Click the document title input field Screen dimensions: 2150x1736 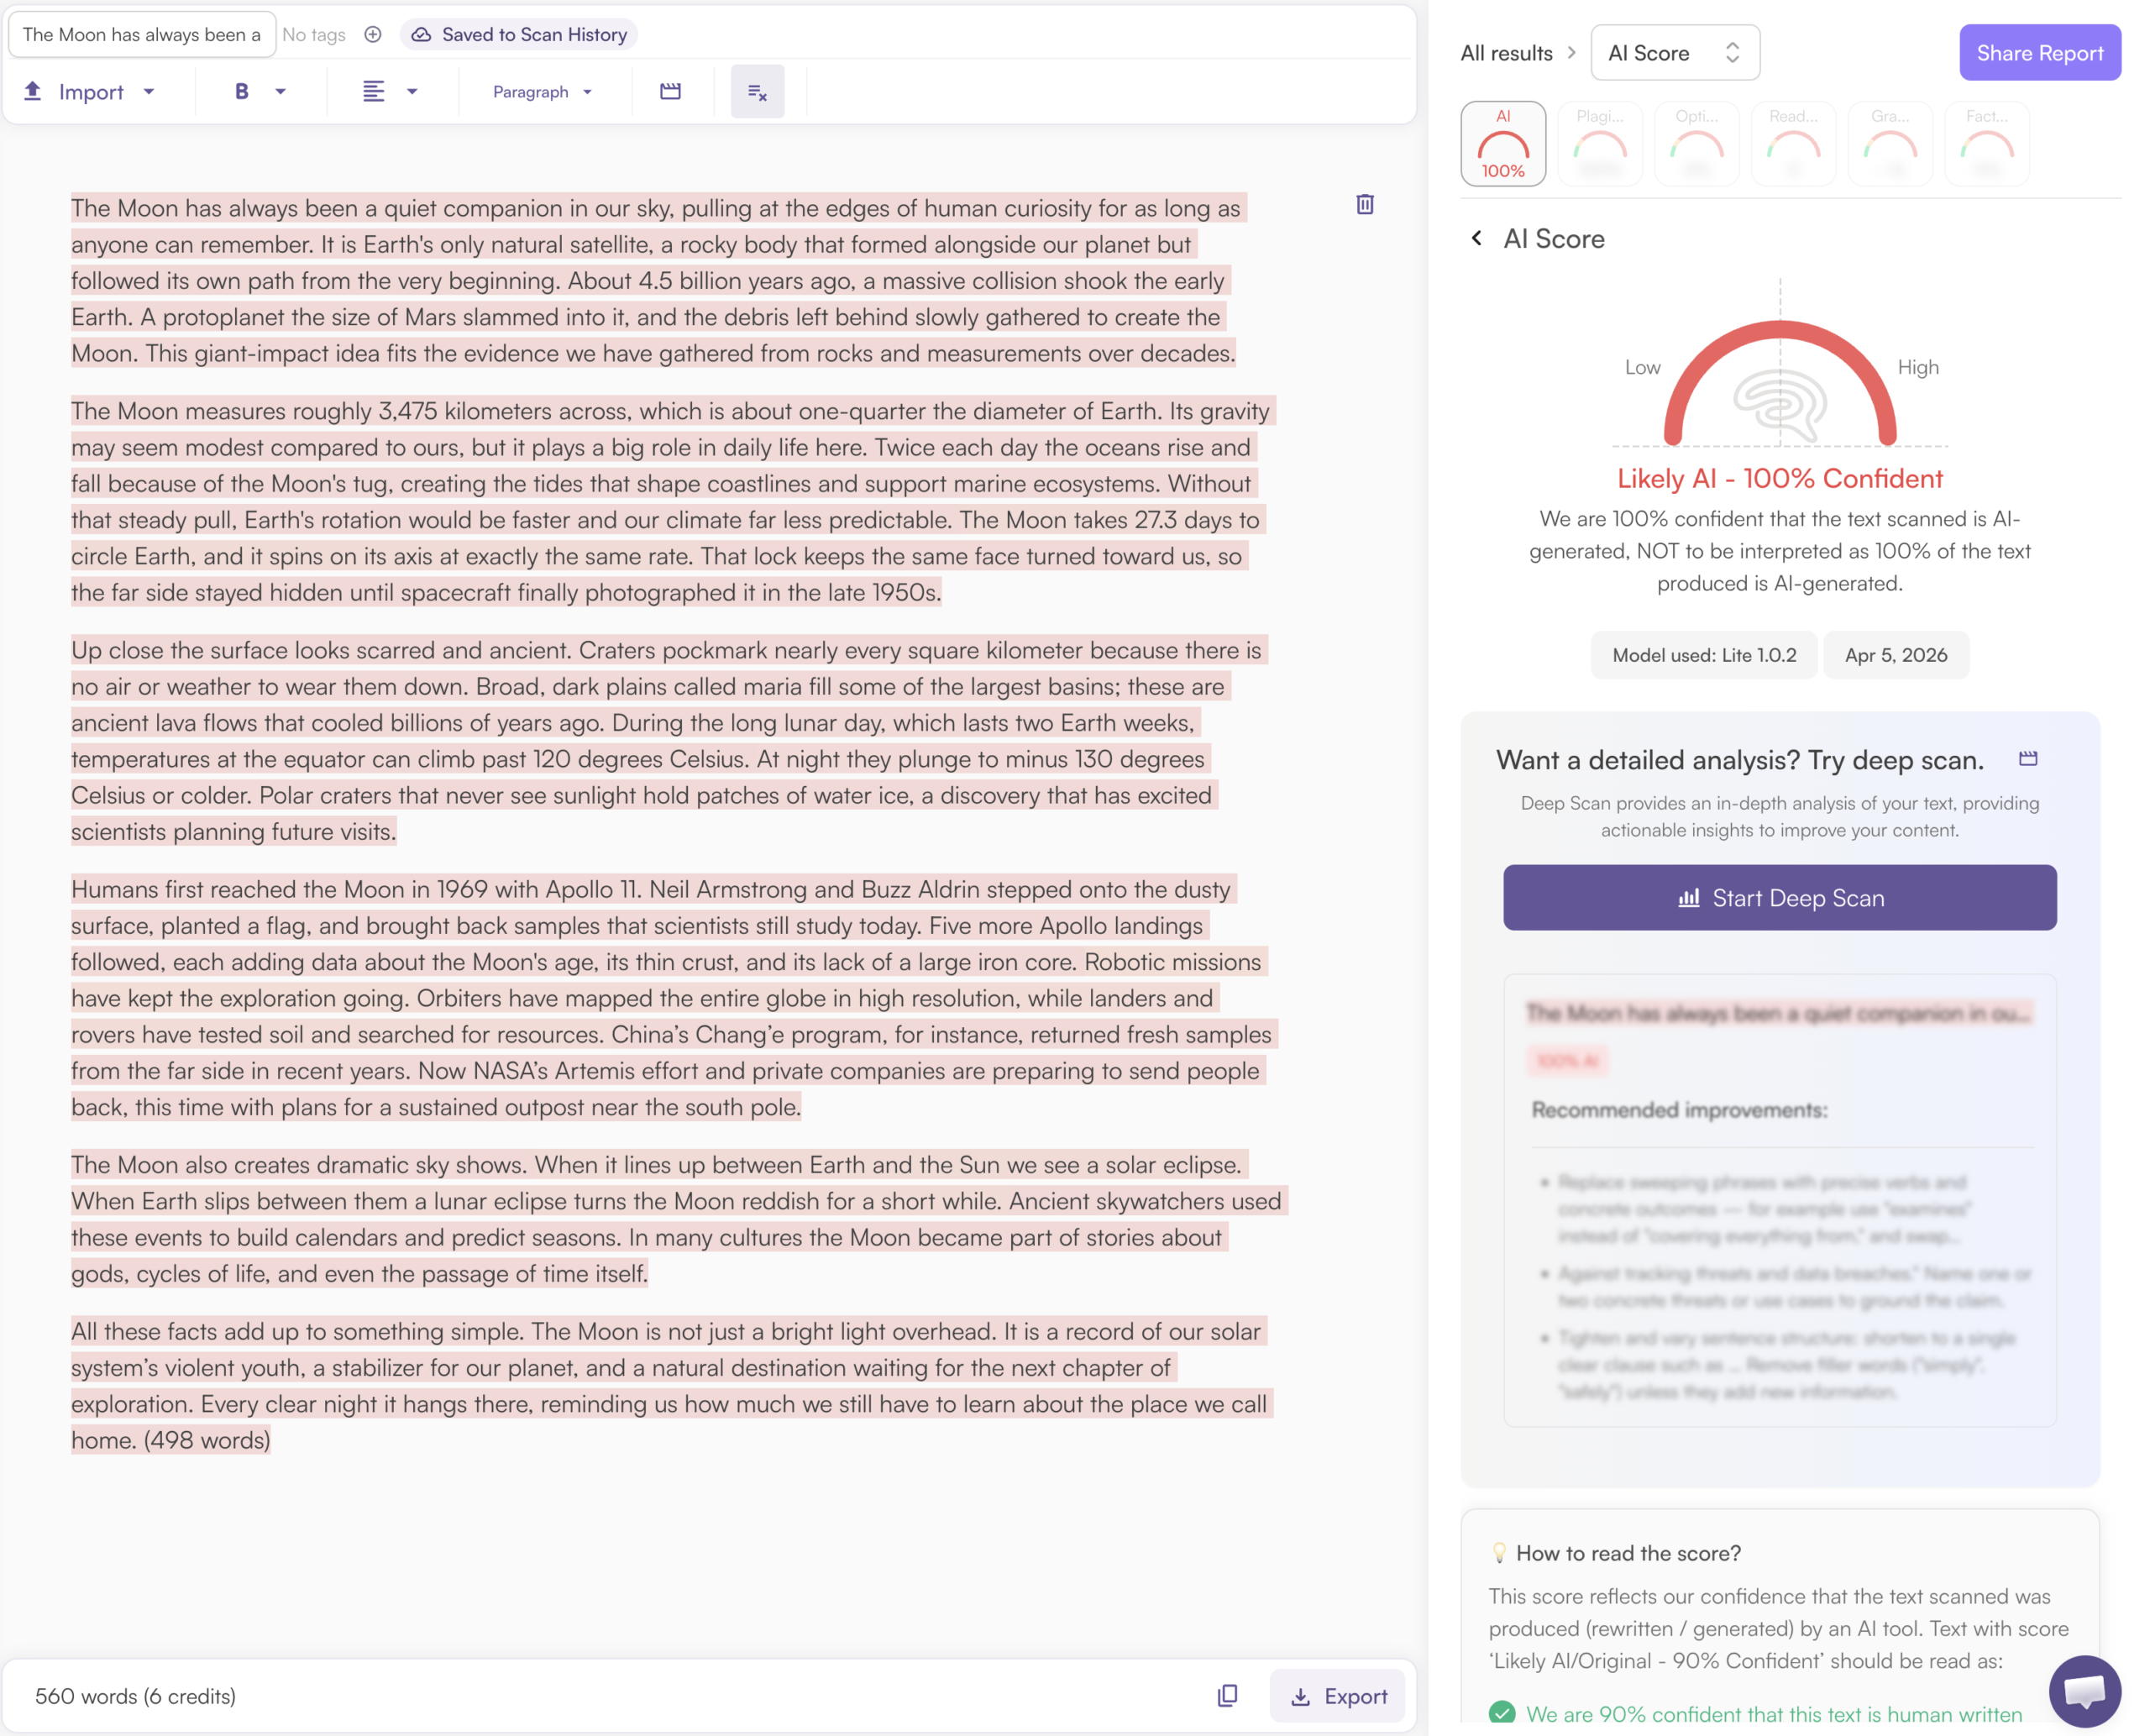coord(141,35)
